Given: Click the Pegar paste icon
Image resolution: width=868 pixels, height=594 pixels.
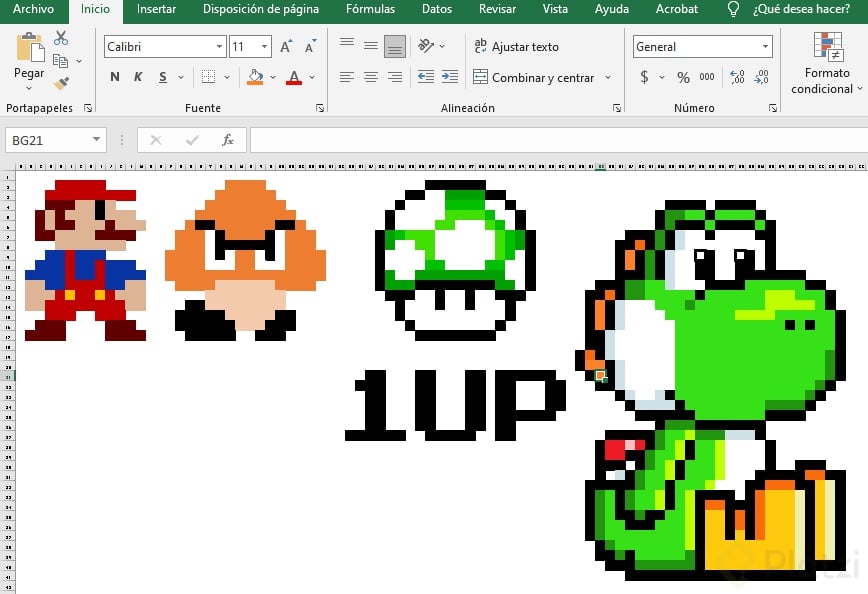Looking at the screenshot, I should point(30,47).
